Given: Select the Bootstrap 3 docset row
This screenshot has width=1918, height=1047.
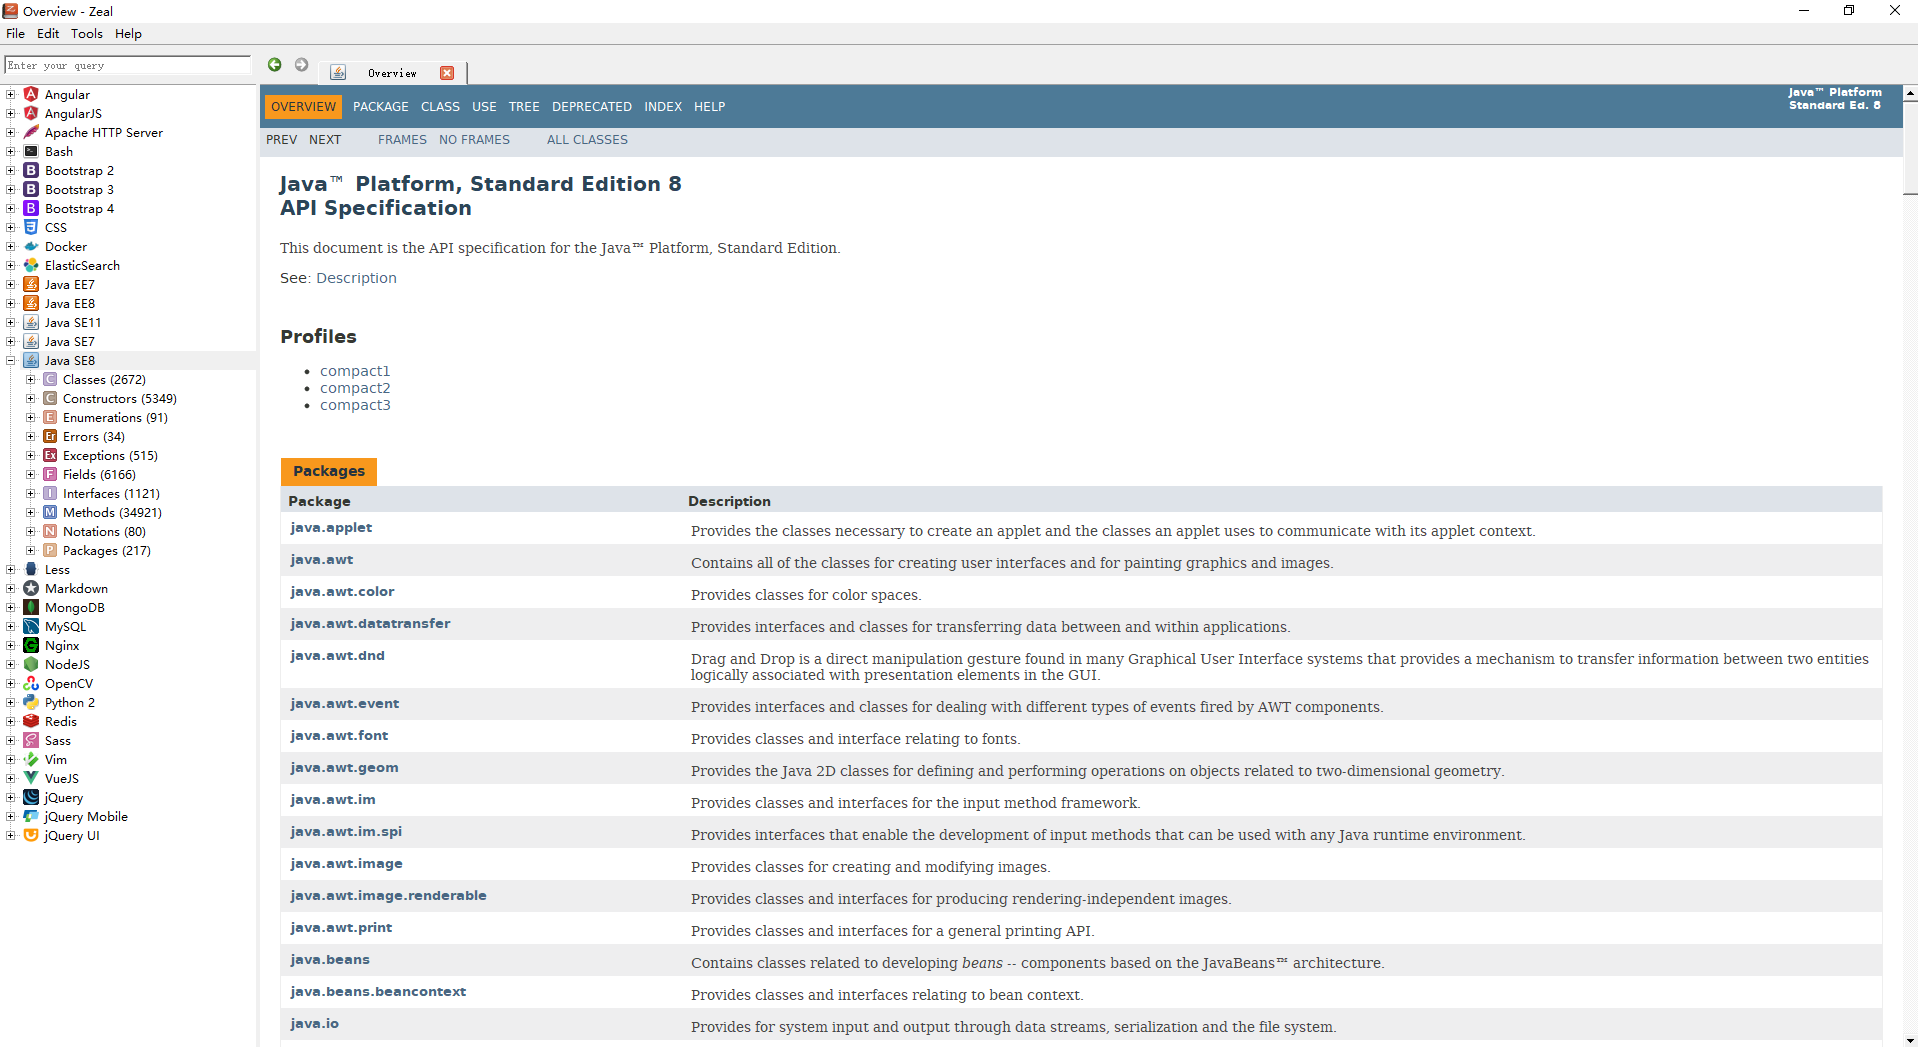Looking at the screenshot, I should click(x=79, y=190).
